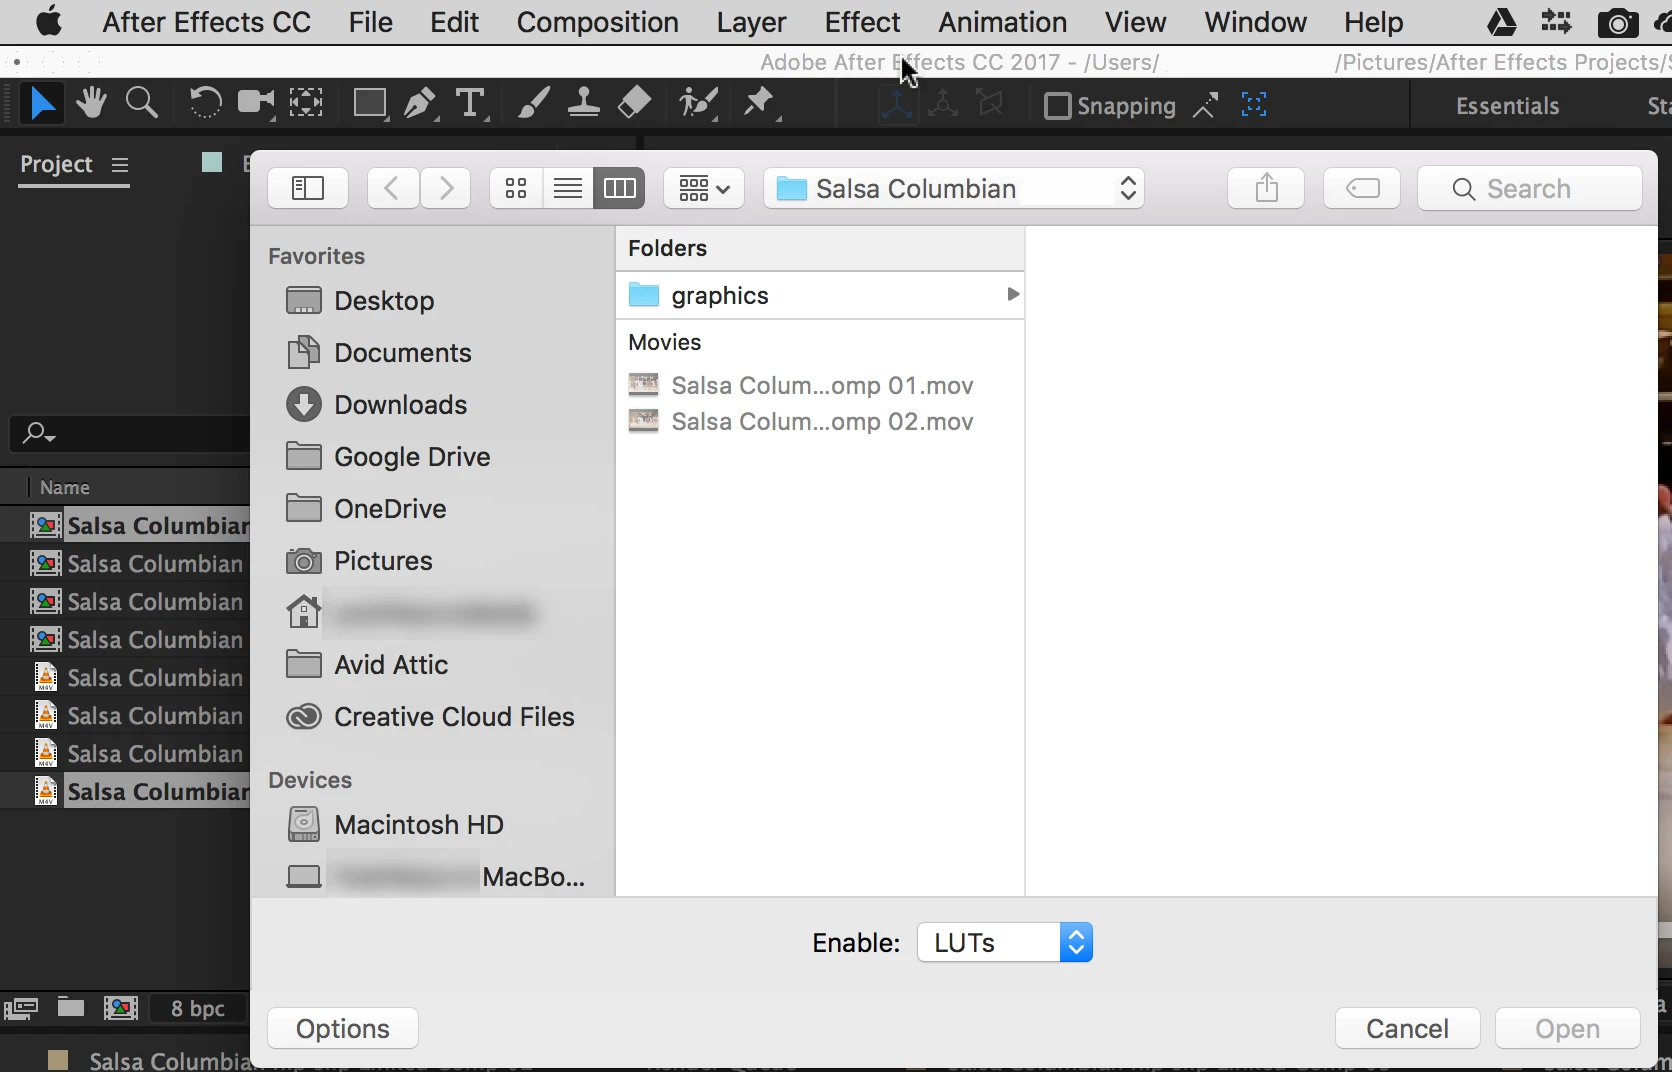This screenshot has height=1072, width=1672.
Task: Open the Project panel menu
Action: click(120, 165)
